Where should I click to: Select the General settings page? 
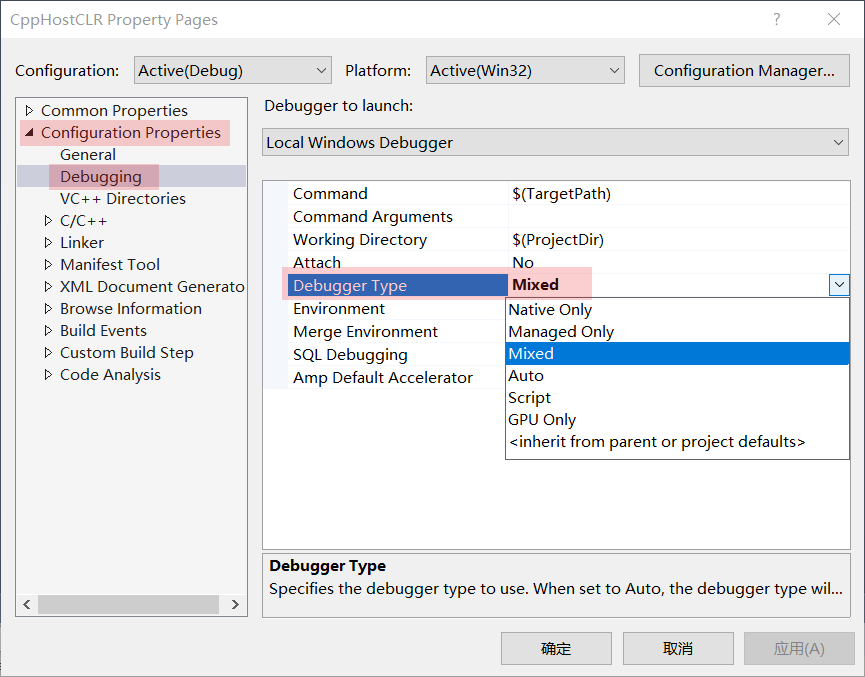coord(88,154)
